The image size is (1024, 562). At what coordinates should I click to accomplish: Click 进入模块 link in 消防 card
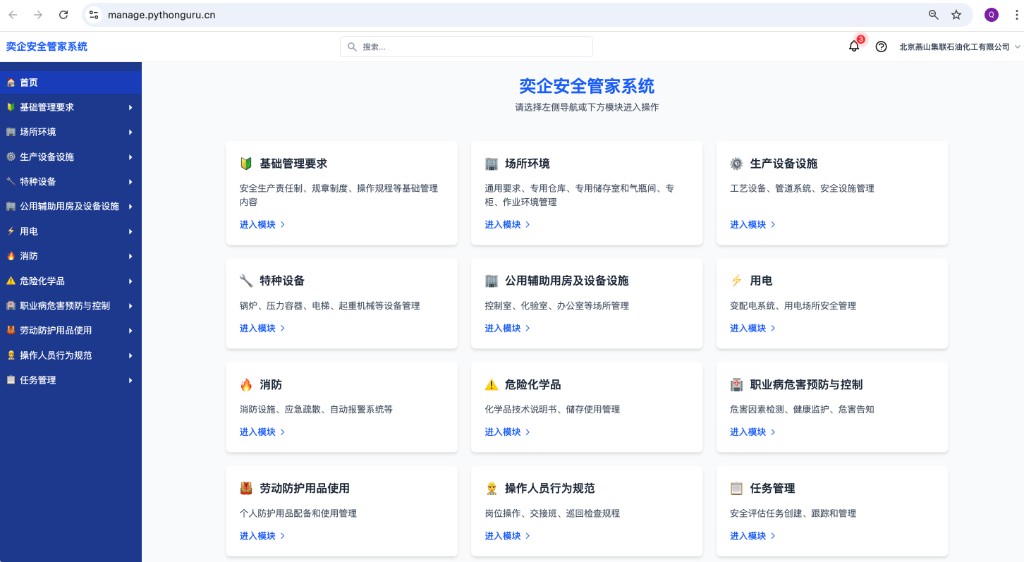262,432
